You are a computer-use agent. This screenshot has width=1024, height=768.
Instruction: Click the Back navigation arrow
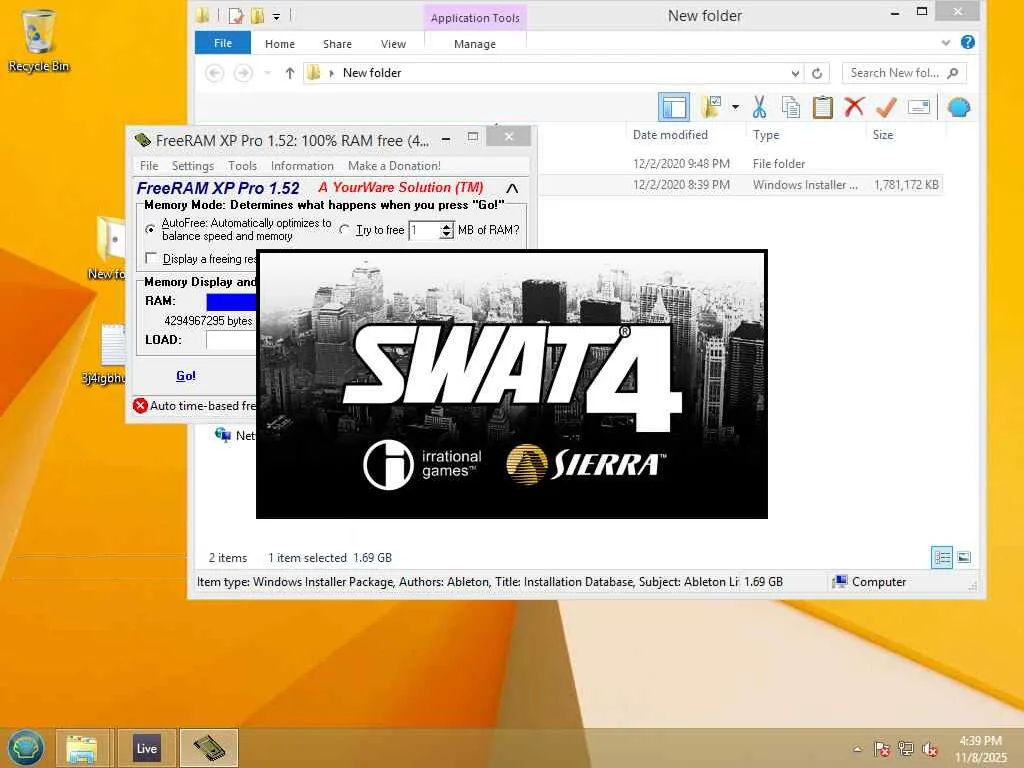coord(214,72)
